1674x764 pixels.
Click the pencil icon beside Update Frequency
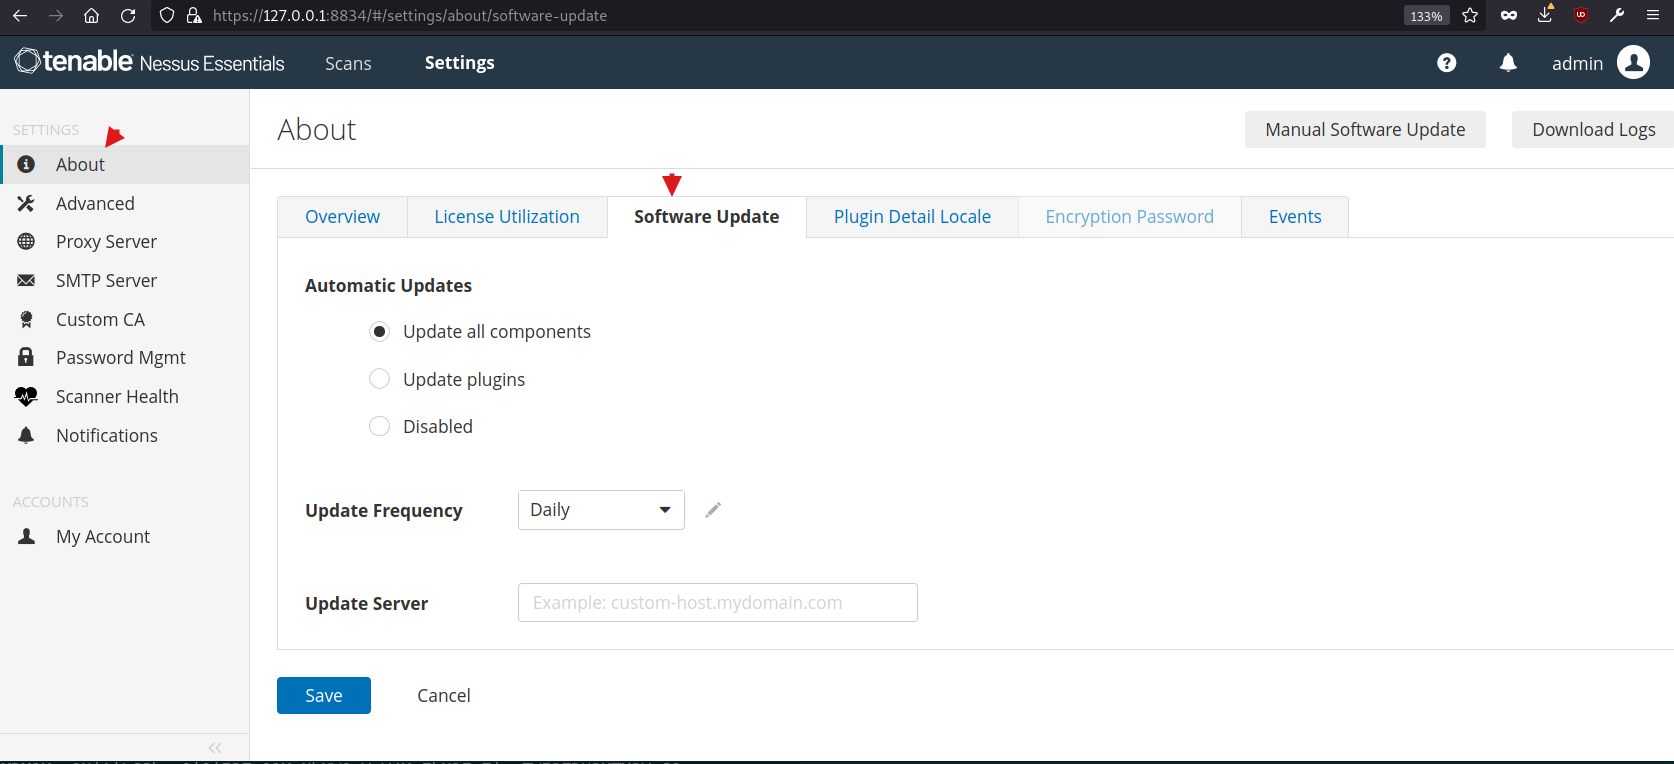[713, 510]
